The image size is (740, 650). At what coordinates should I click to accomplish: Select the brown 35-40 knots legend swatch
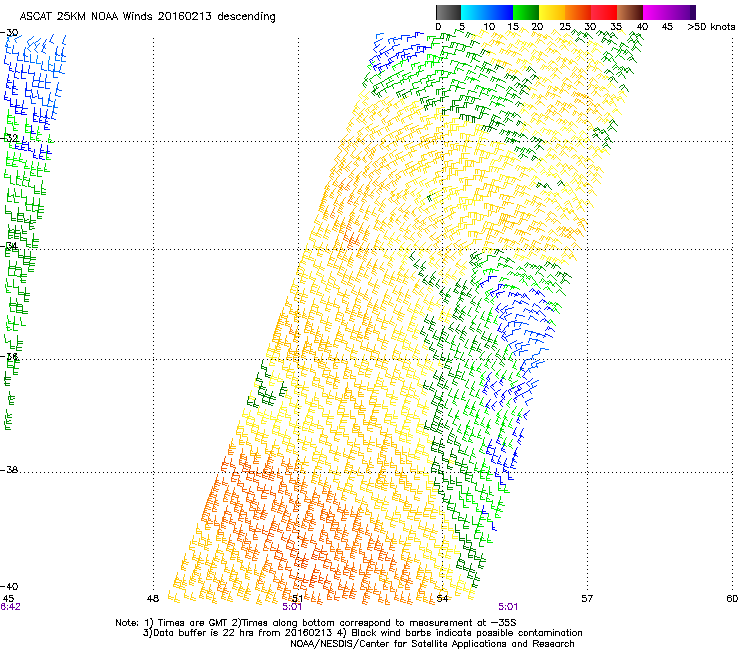(630, 12)
